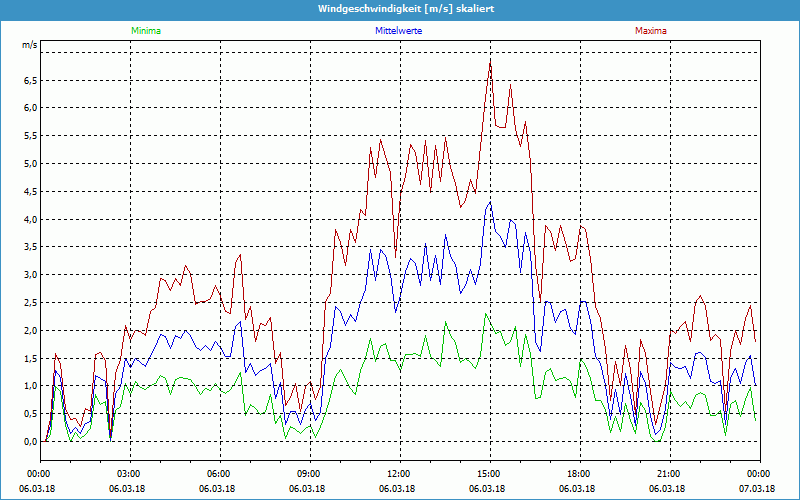
Task: Click the 0,0 y-axis value label
Action: click(29, 441)
